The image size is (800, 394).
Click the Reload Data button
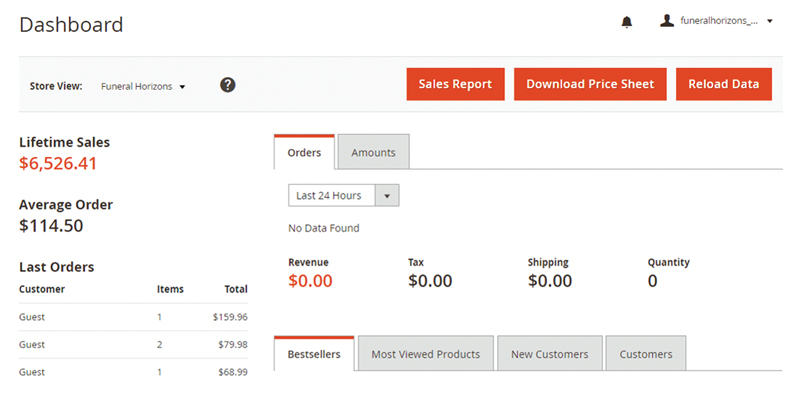point(723,84)
